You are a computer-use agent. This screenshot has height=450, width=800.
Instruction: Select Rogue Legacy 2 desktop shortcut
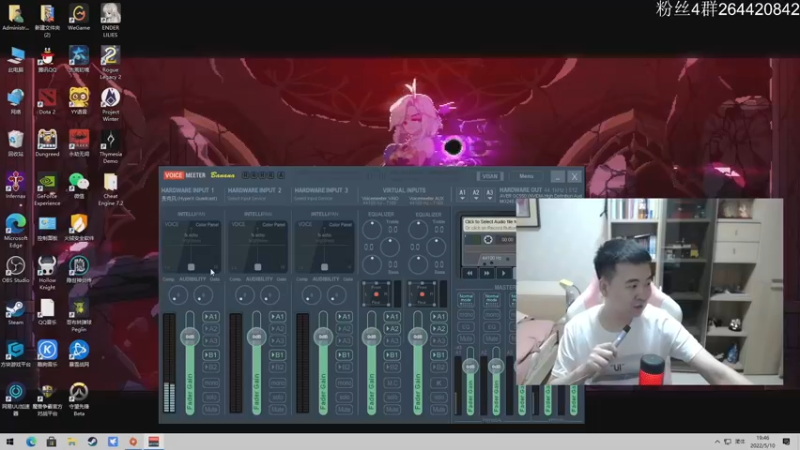110,63
